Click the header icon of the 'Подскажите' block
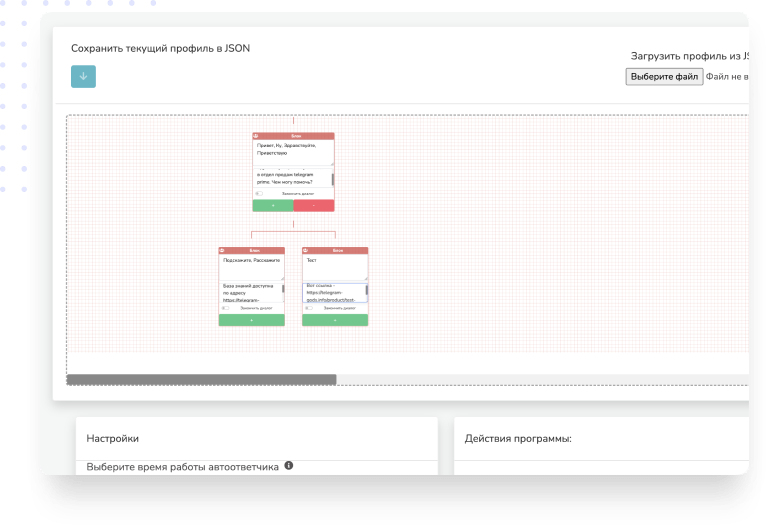This screenshot has width=766, height=525. (224, 250)
